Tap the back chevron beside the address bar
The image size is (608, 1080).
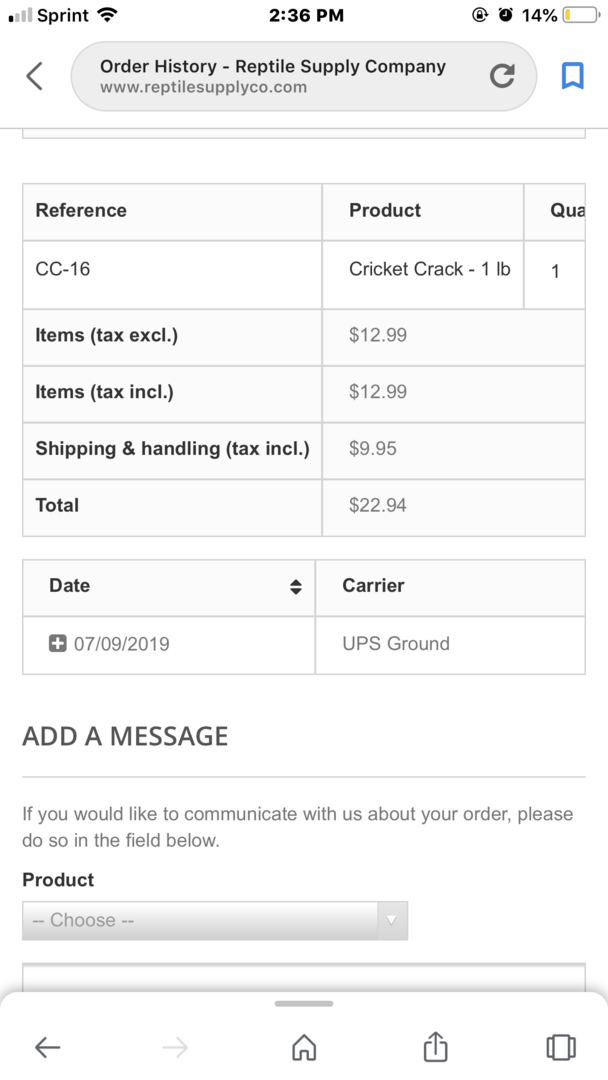[x=34, y=76]
